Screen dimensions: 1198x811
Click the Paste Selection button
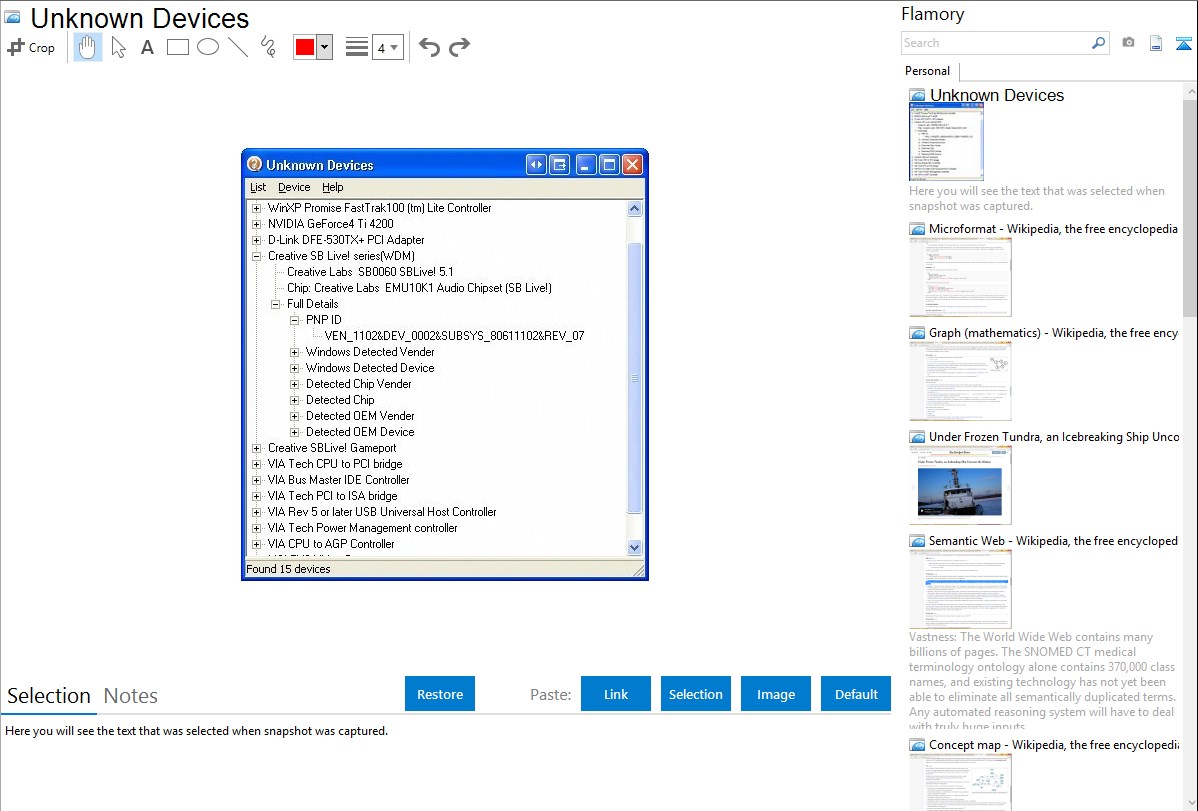(696, 694)
